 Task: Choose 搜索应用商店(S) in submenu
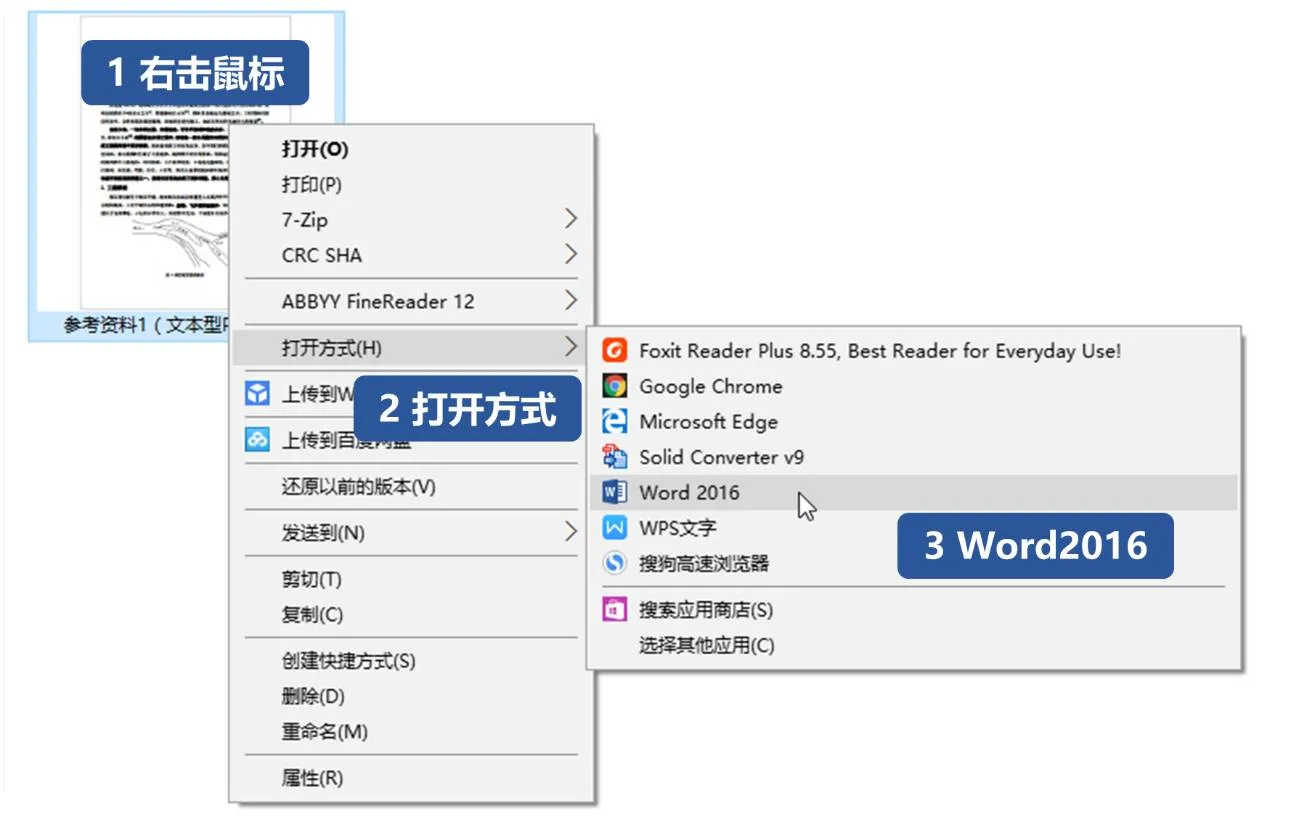point(914,610)
